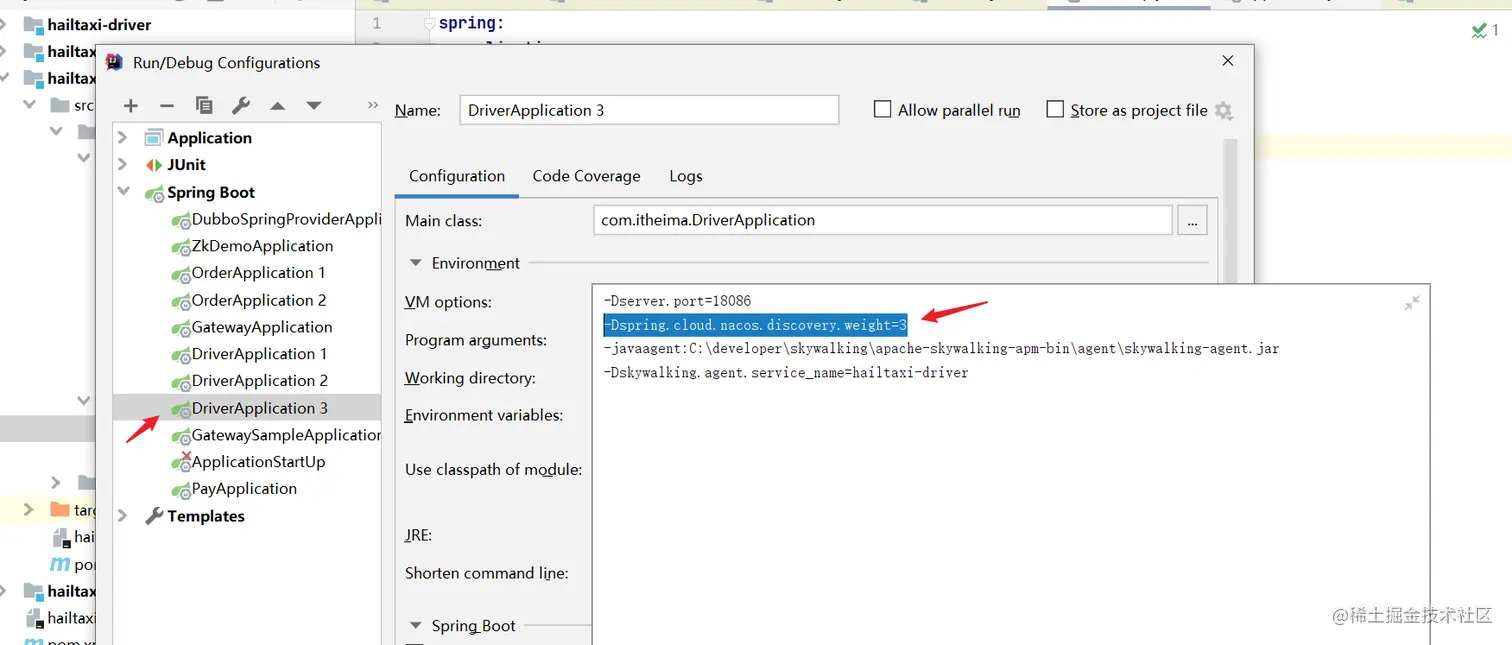Viewport: 1512px width, 645px height.
Task: Select PayApplication configuration
Action: coord(234,489)
